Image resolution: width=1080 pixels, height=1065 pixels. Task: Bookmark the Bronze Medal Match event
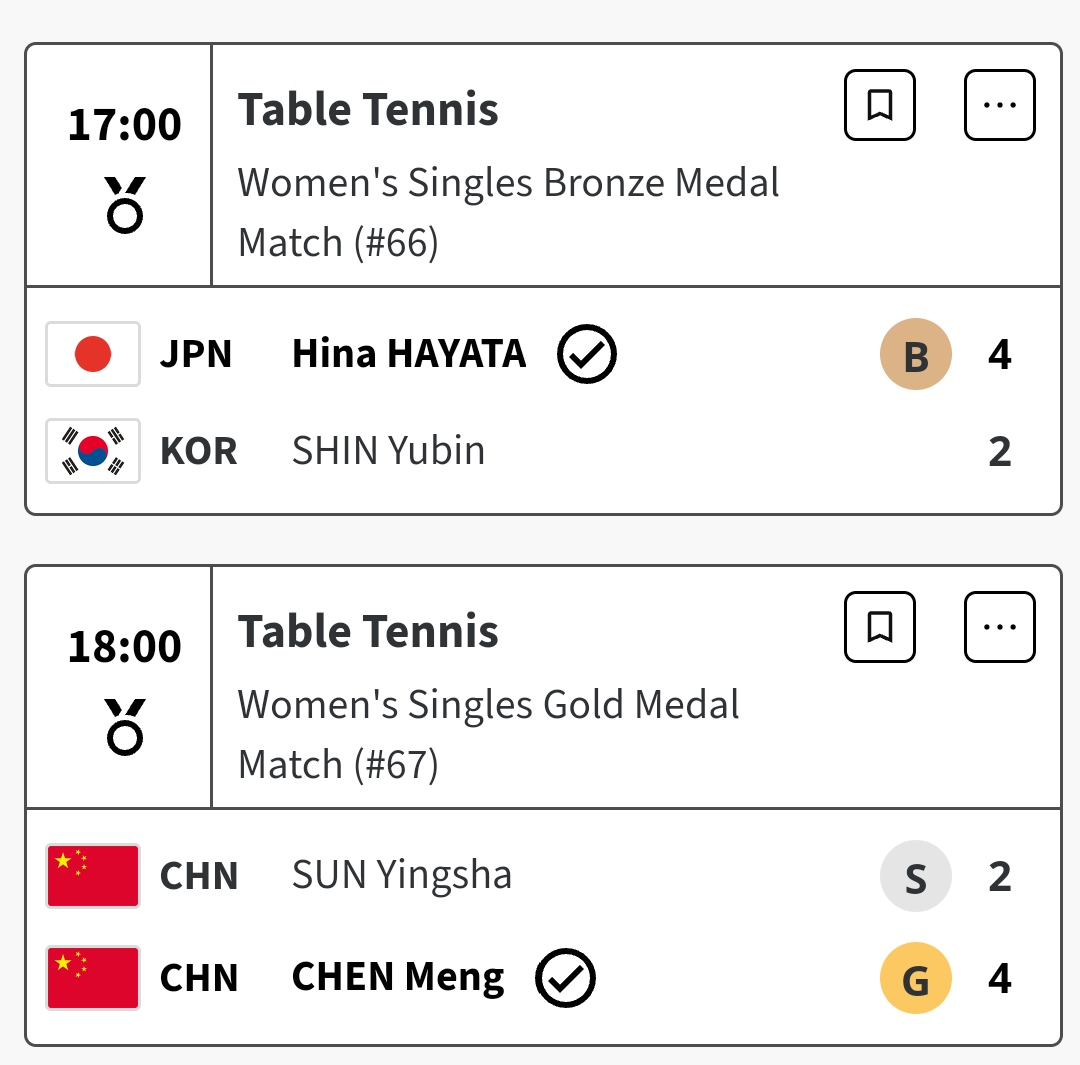pyautogui.click(x=880, y=105)
